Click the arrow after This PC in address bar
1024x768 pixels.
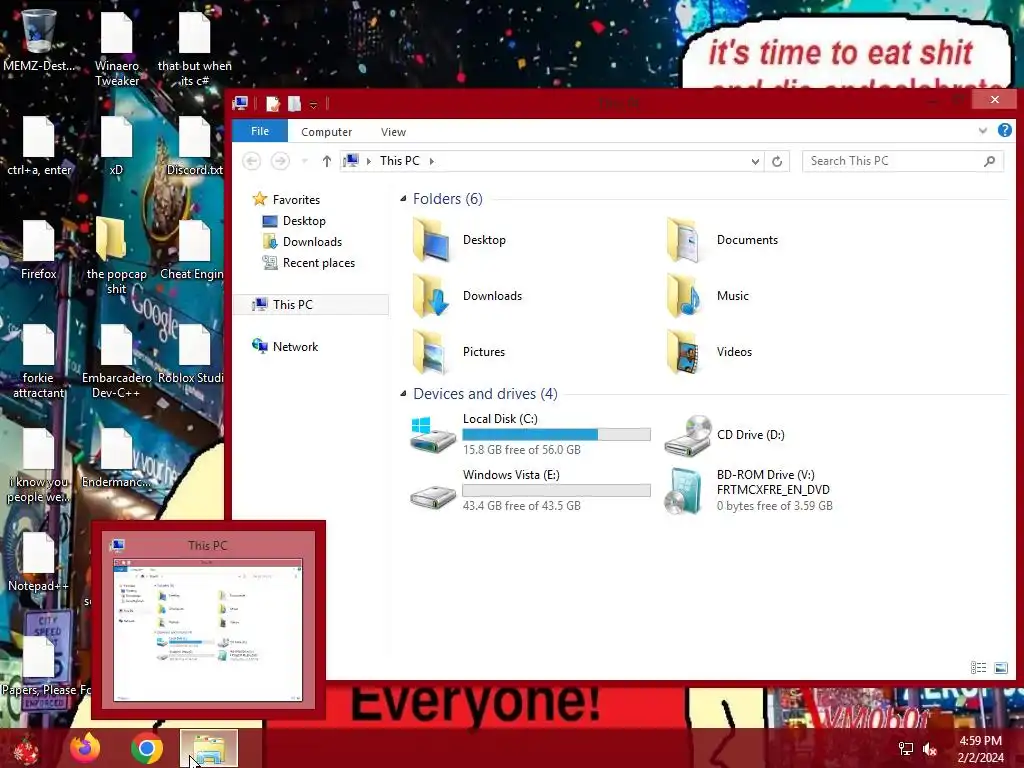[432, 161]
